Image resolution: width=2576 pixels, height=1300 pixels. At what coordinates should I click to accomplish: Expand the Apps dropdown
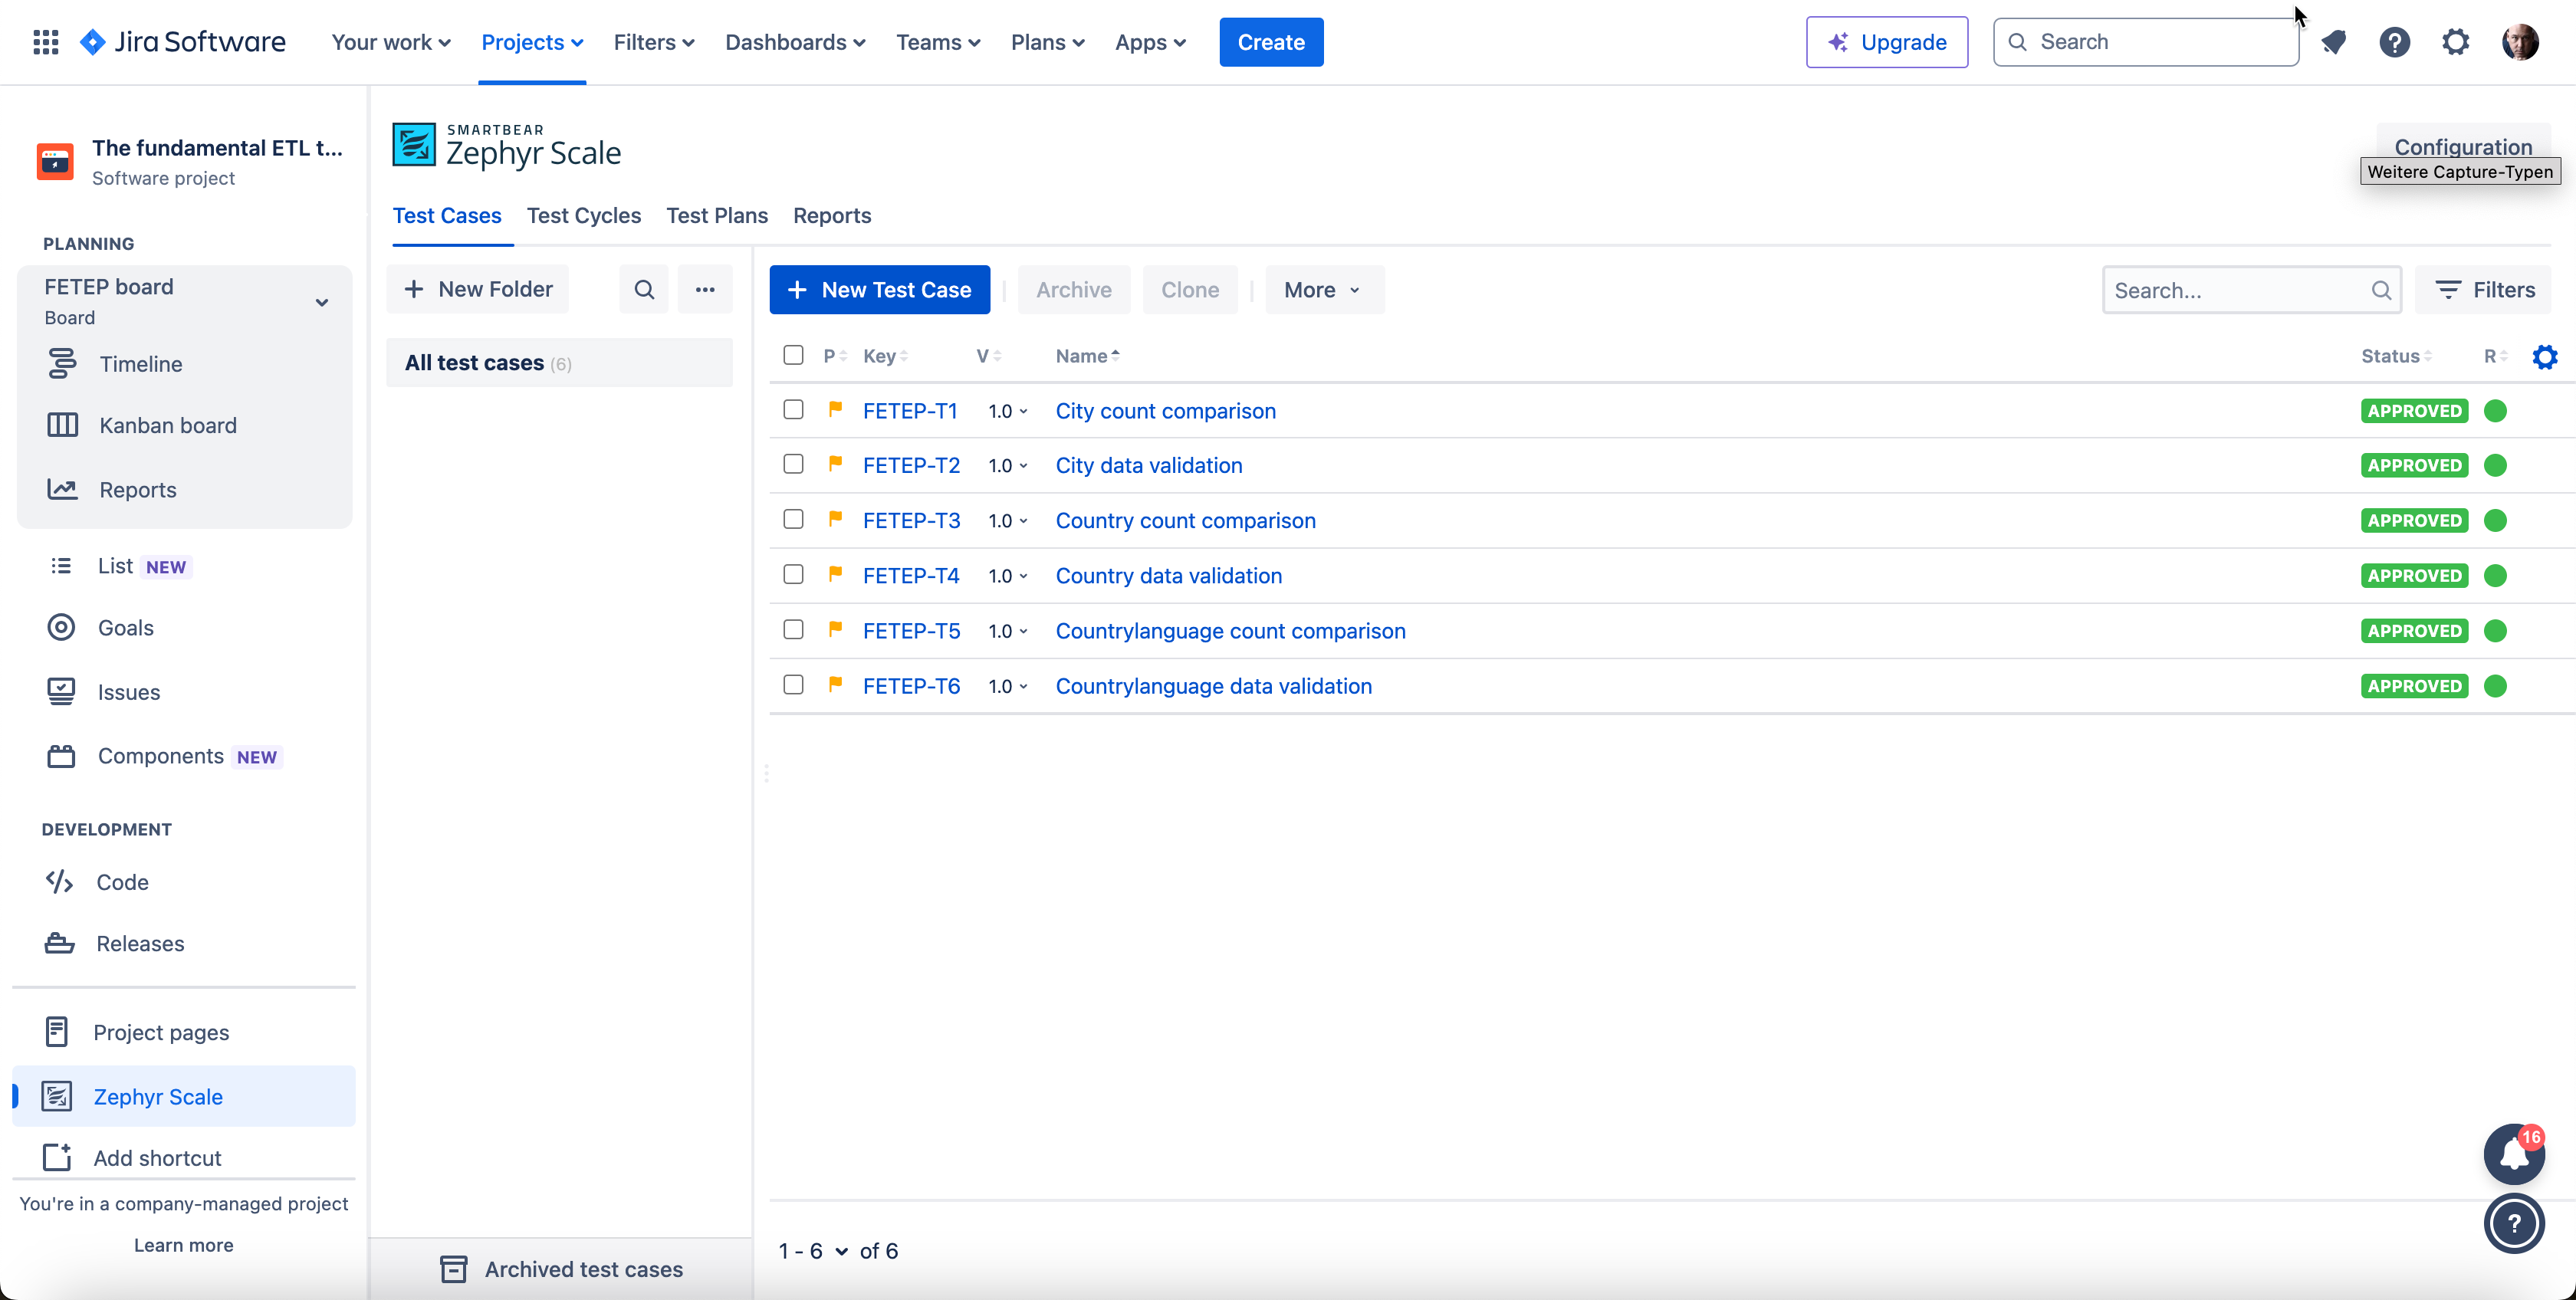1150,42
